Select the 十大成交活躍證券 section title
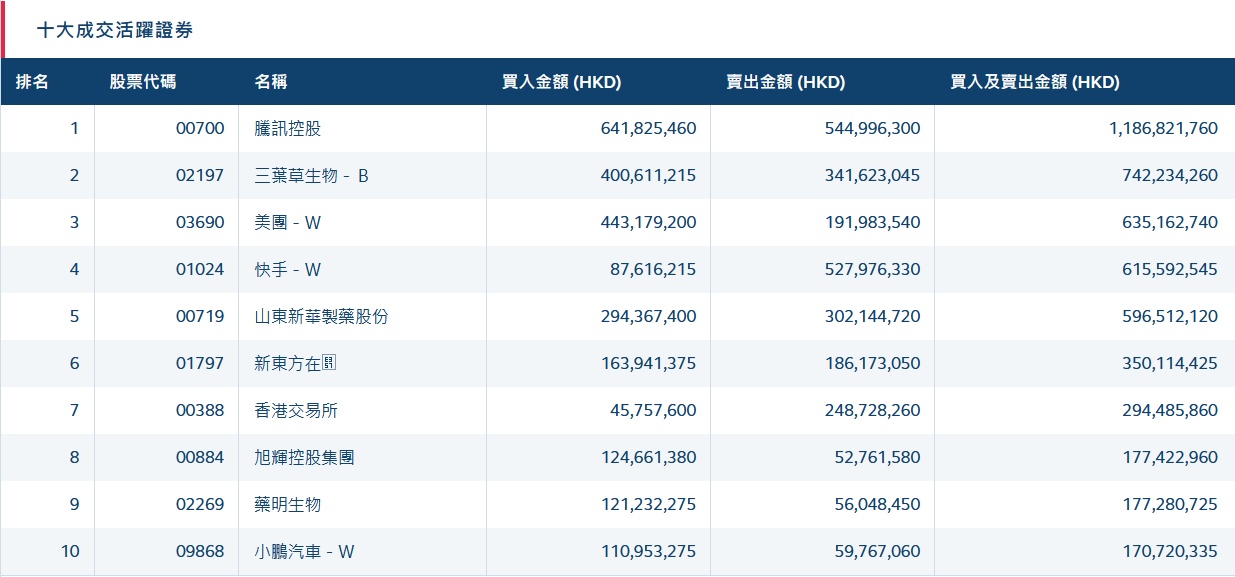Screen dimensions: 1235x577 pyautogui.click(x=115, y=30)
